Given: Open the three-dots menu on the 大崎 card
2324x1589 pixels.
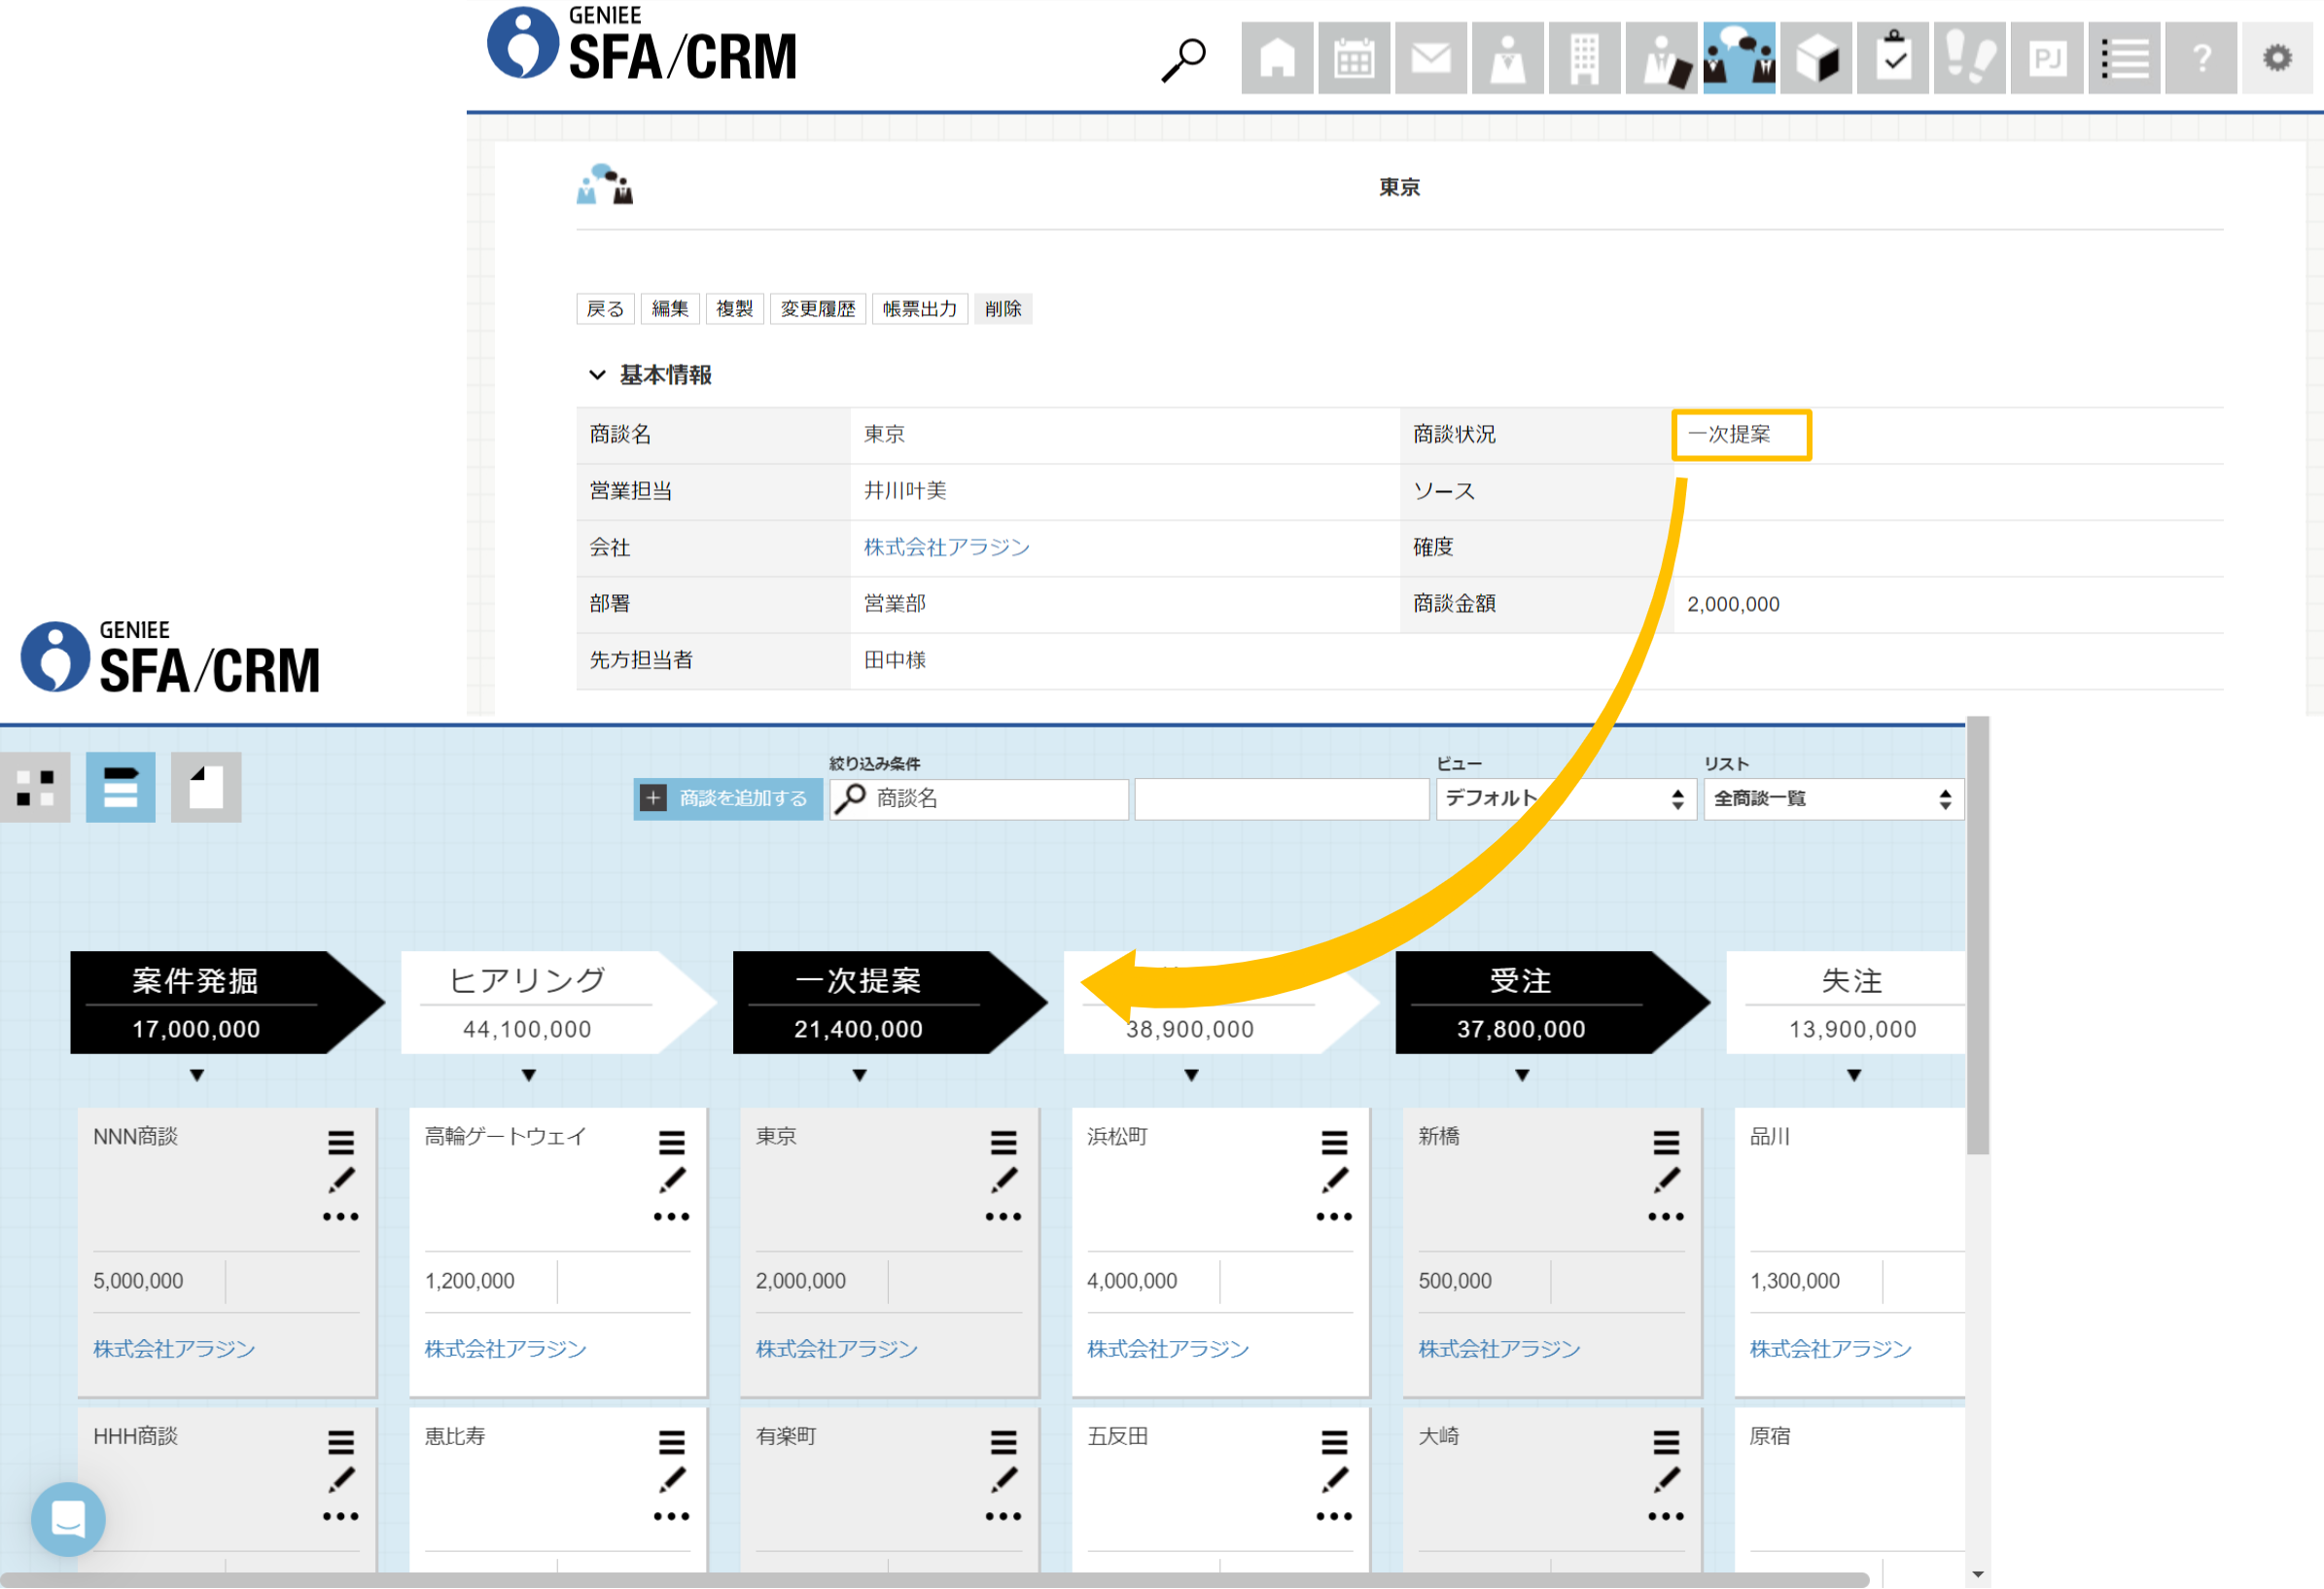Looking at the screenshot, I should [1666, 1518].
